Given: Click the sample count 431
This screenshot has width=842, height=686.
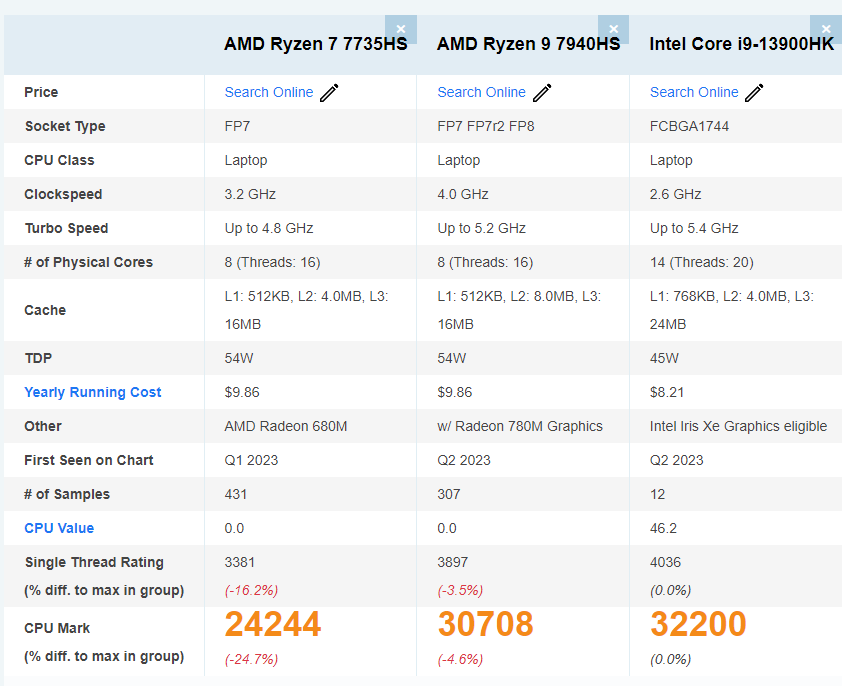Looking at the screenshot, I should pyautogui.click(x=236, y=494).
